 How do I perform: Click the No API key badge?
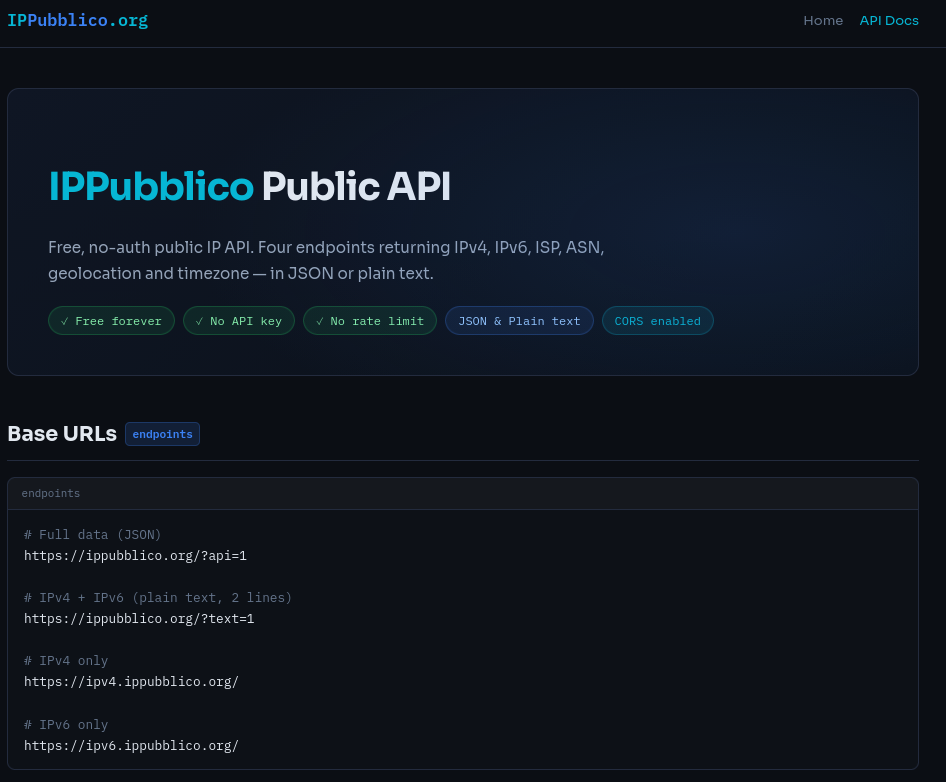click(239, 321)
